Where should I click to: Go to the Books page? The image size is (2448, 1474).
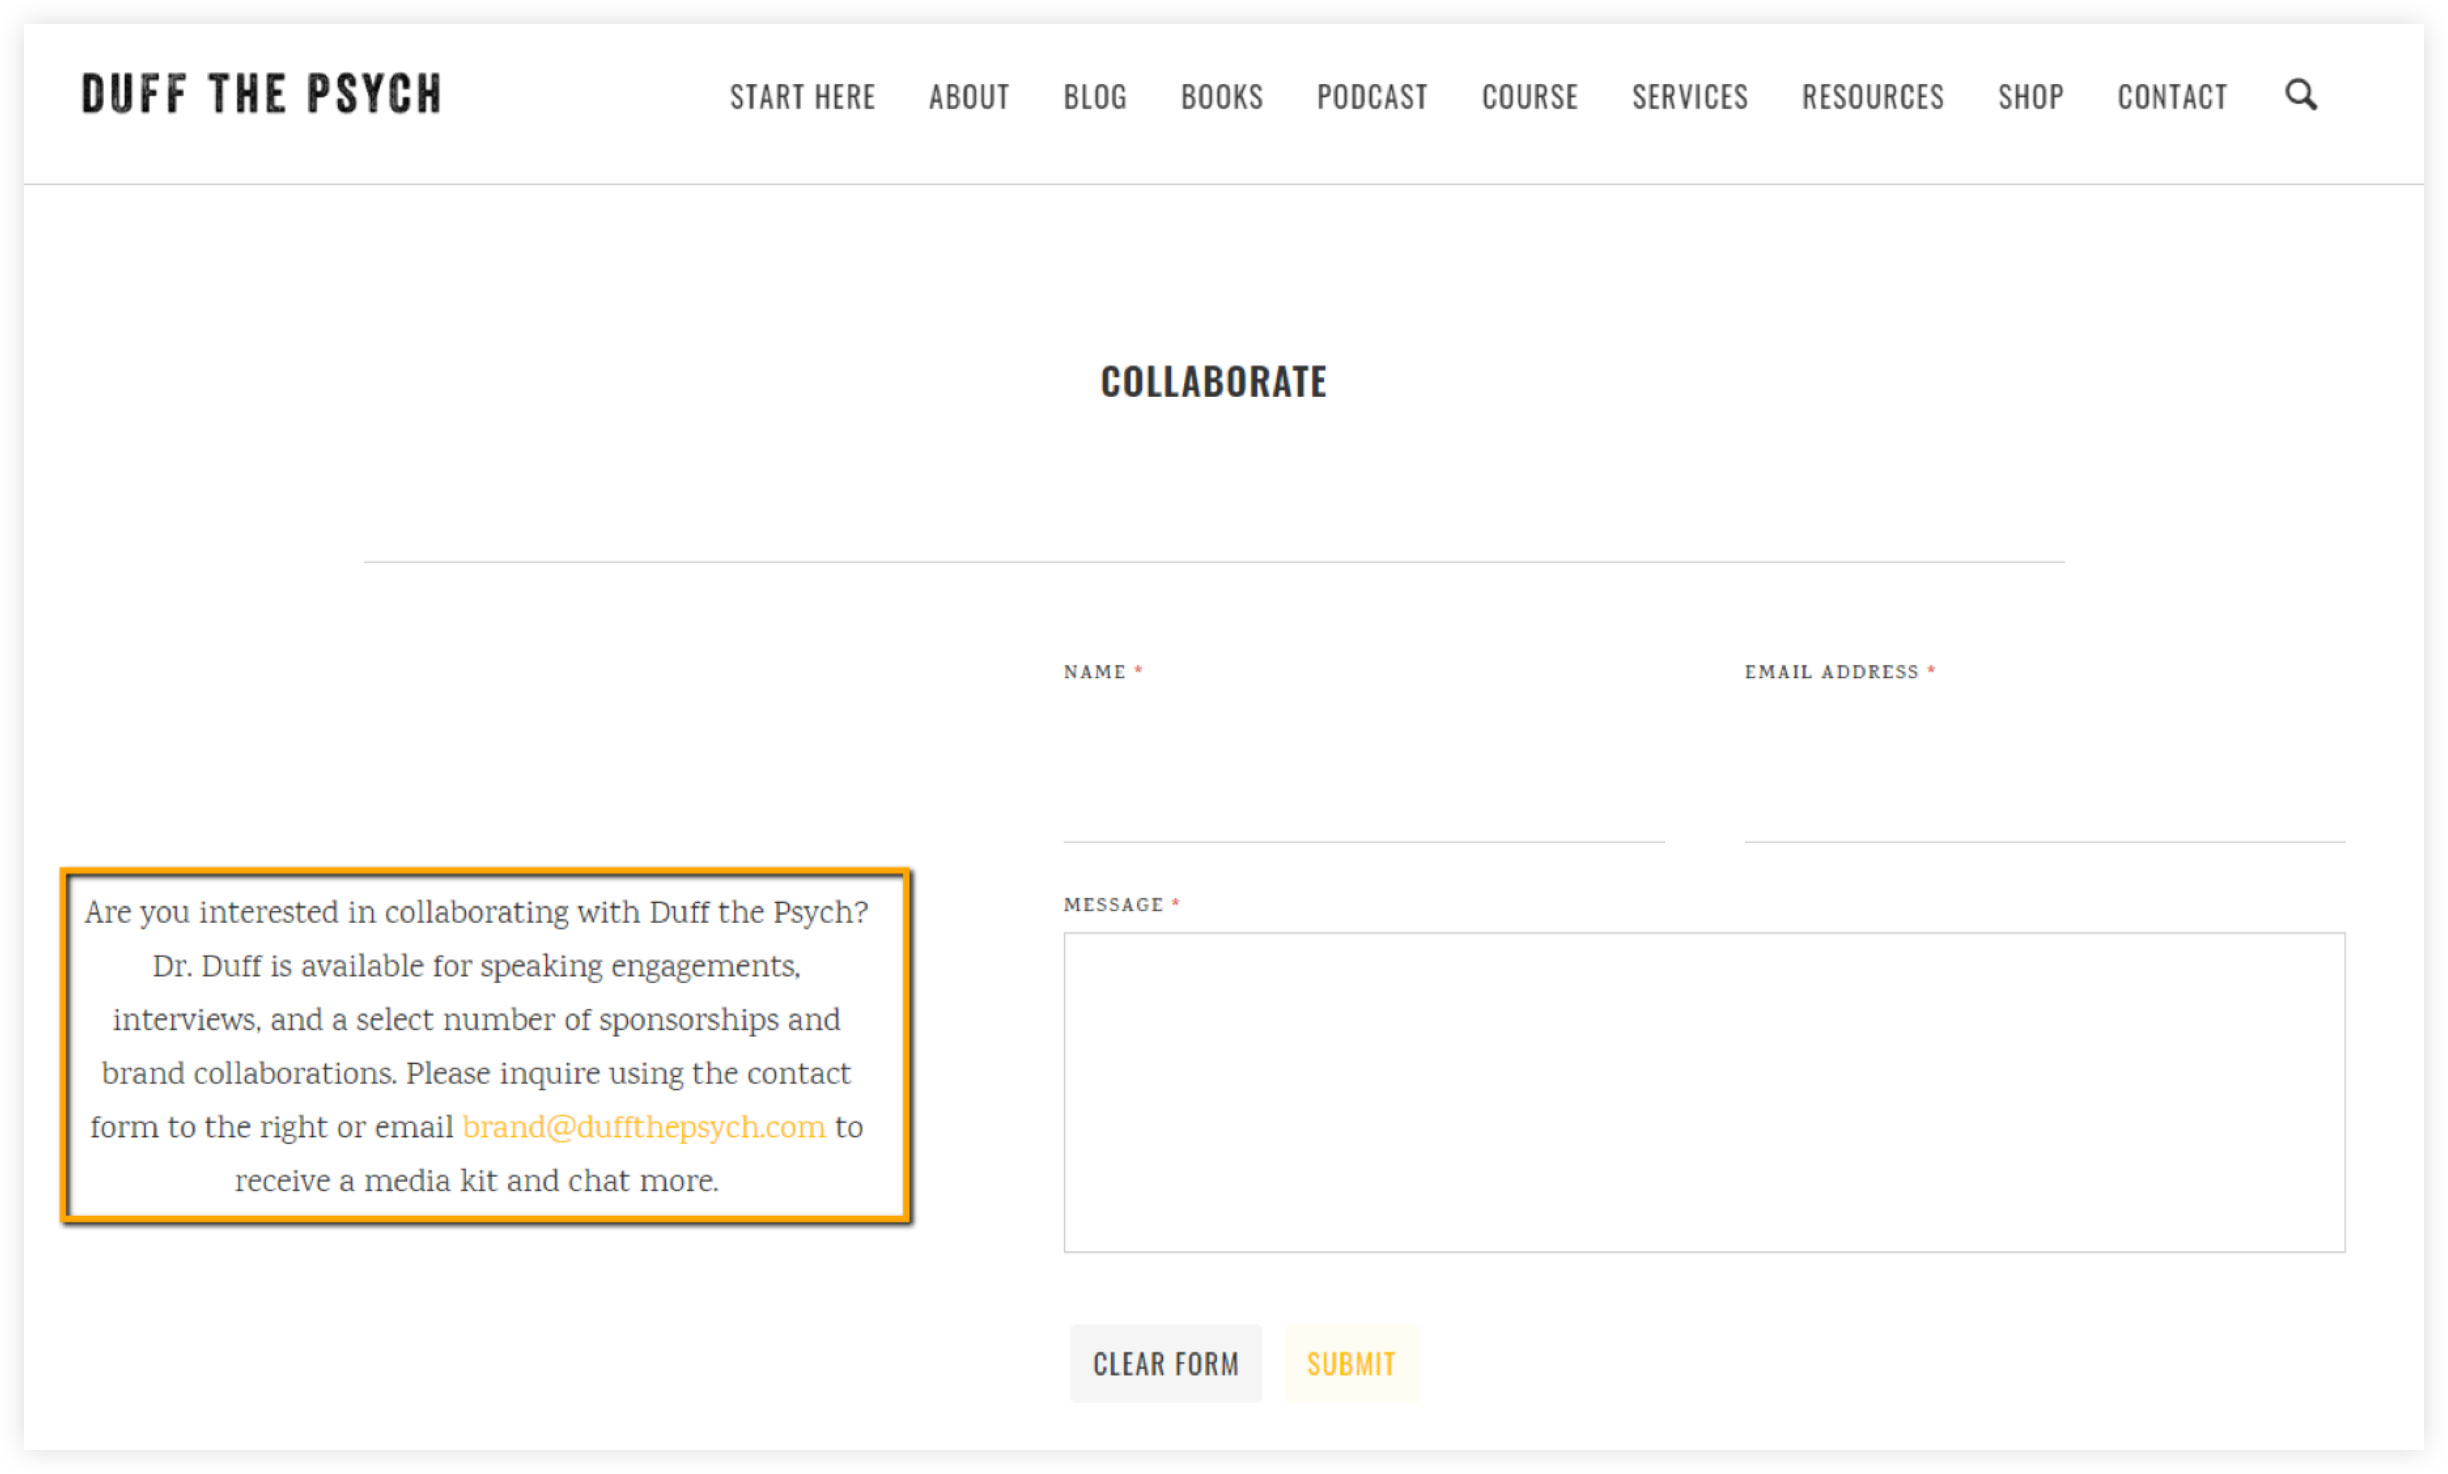point(1222,97)
